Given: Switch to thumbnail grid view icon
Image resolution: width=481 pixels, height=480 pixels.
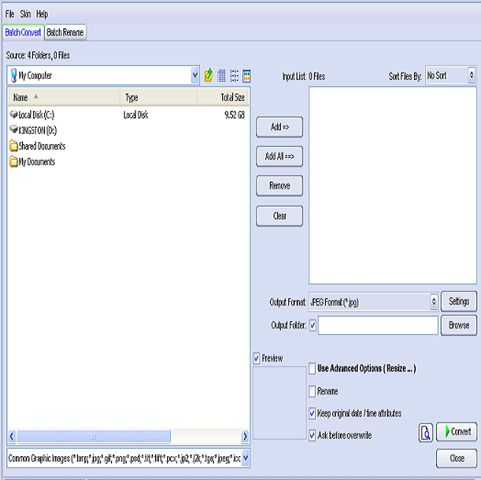Looking at the screenshot, I should tap(221, 76).
